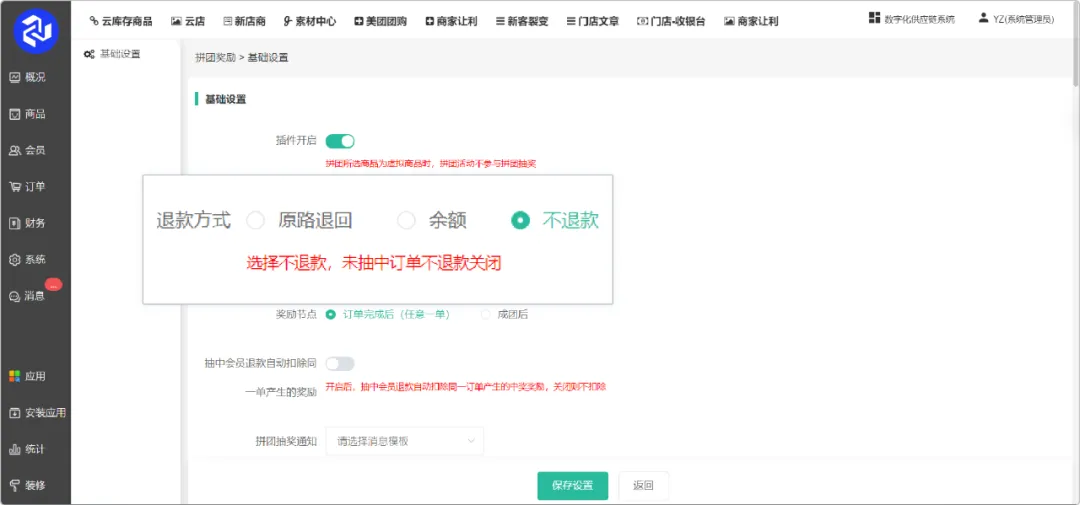Select 基础设置 in the submenu
Viewport: 1080px width, 505px height.
click(x=121, y=54)
